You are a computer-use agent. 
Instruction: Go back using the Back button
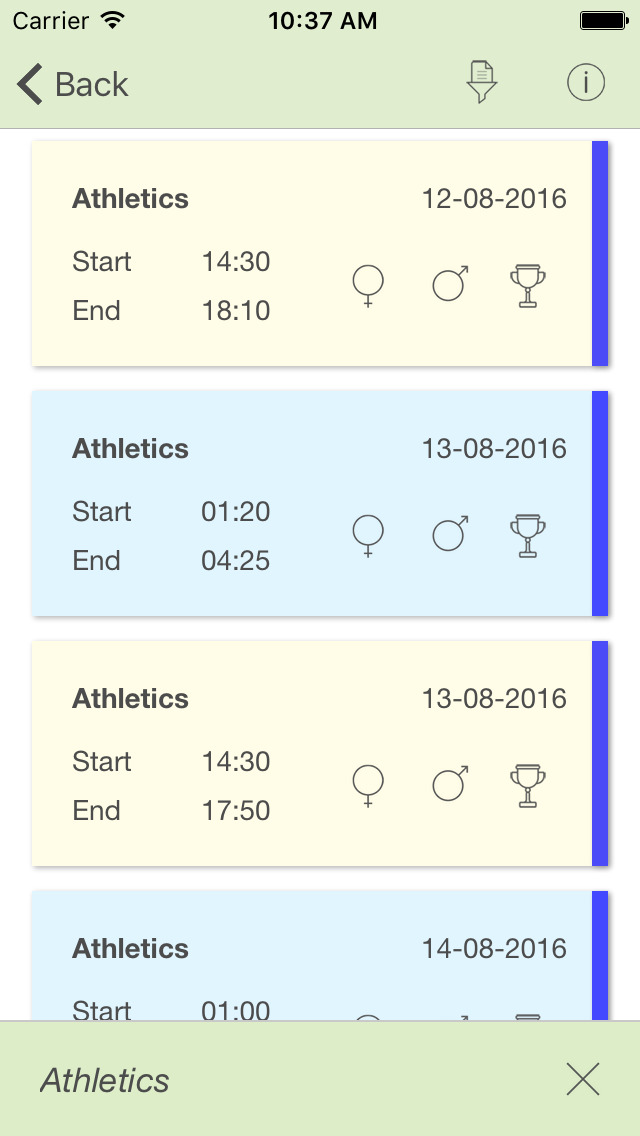pos(70,84)
